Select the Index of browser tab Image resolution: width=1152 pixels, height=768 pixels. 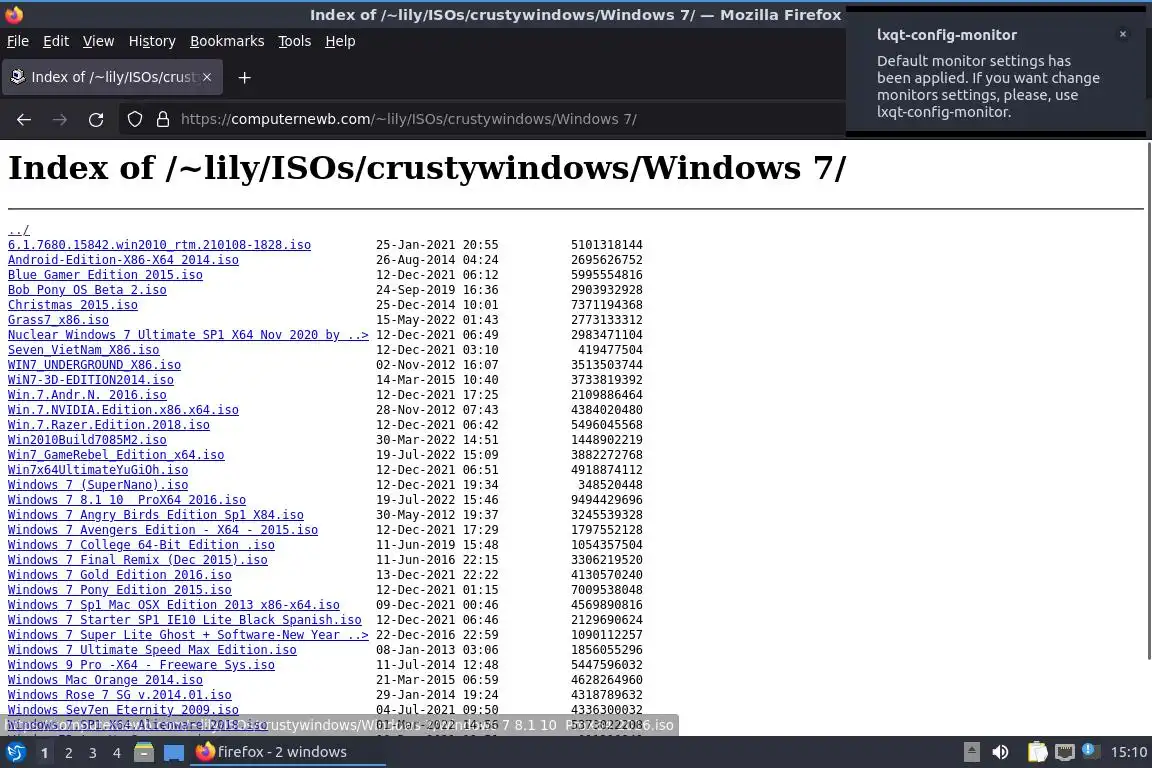pos(112,77)
